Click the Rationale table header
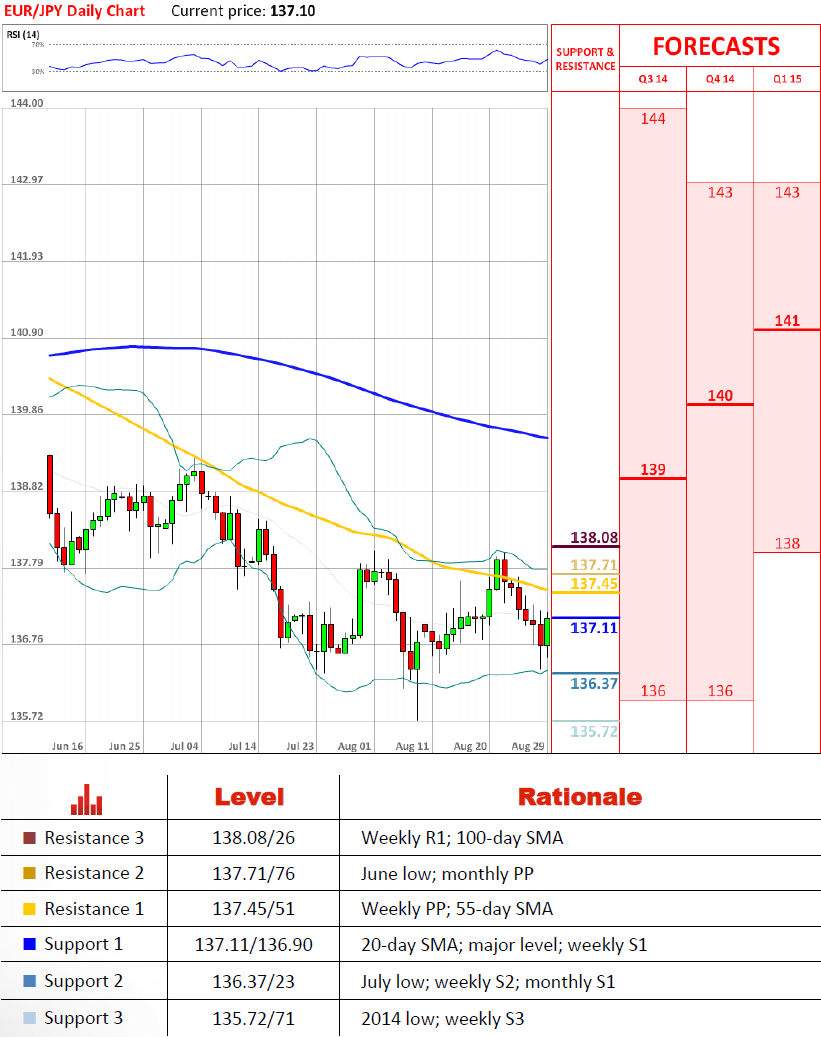Screen dimensions: 821x1037 (x=580, y=797)
